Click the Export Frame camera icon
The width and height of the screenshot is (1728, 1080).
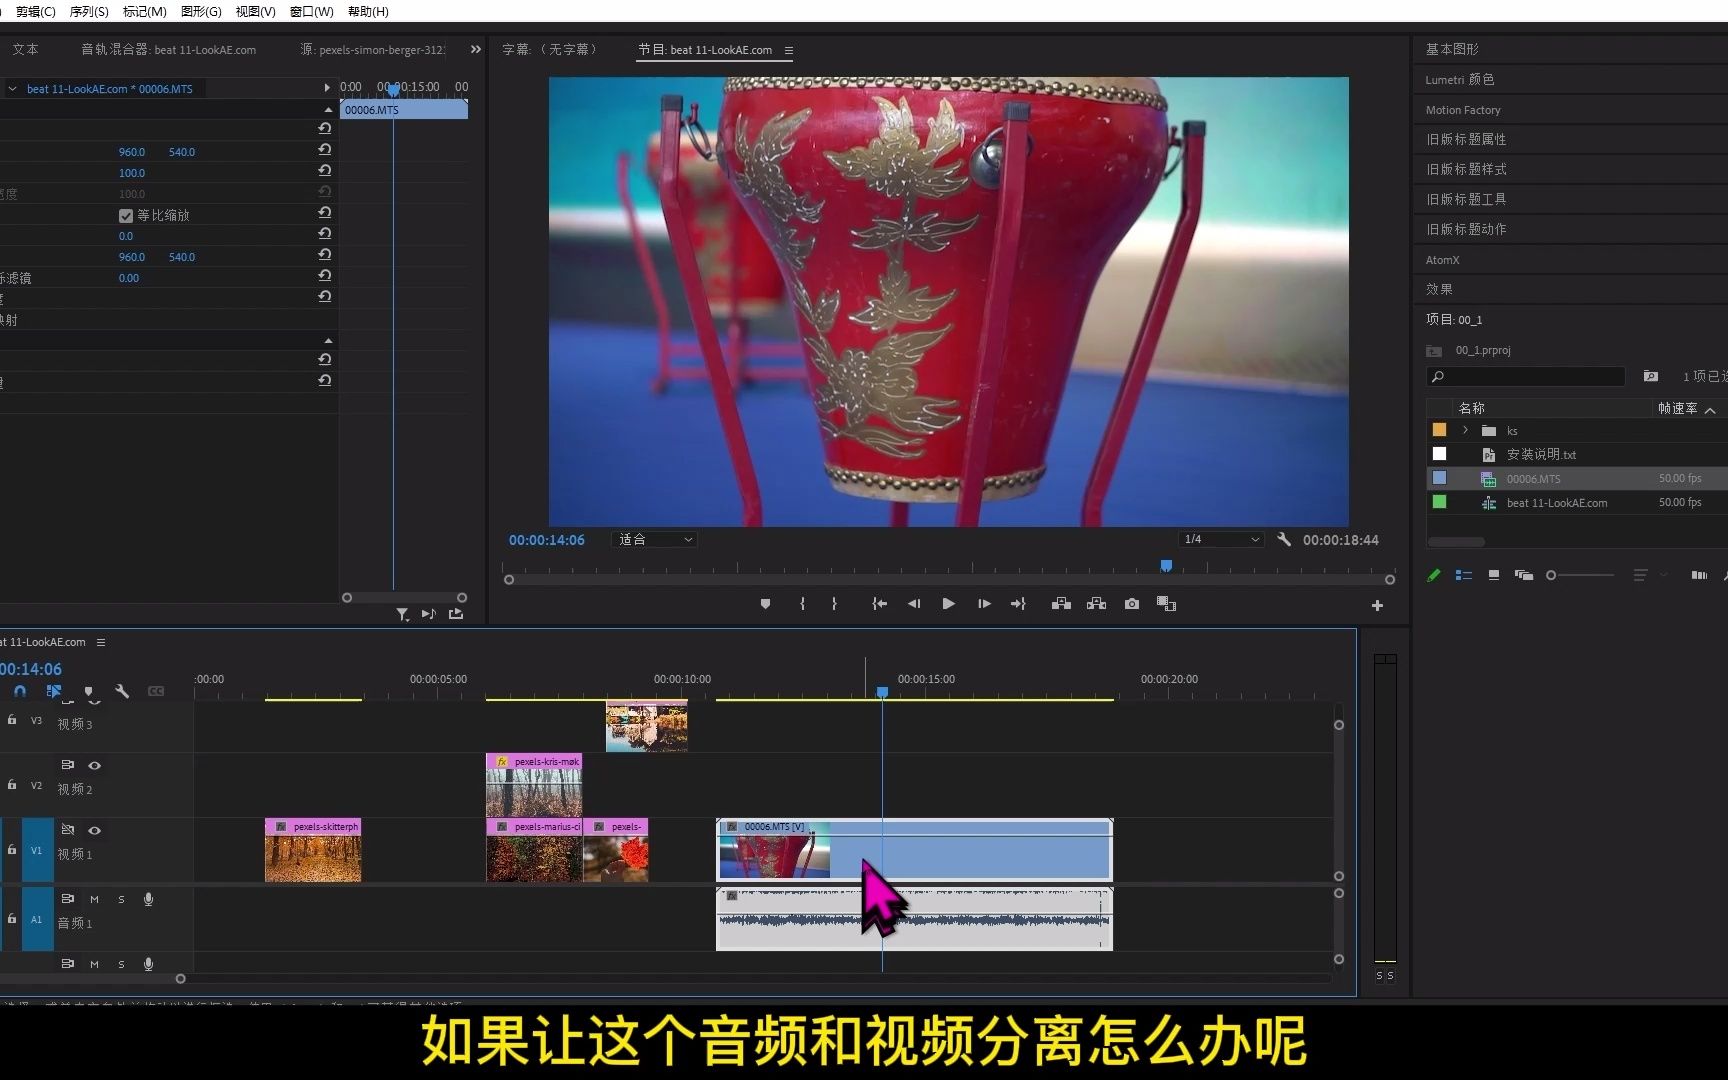[x=1131, y=603]
